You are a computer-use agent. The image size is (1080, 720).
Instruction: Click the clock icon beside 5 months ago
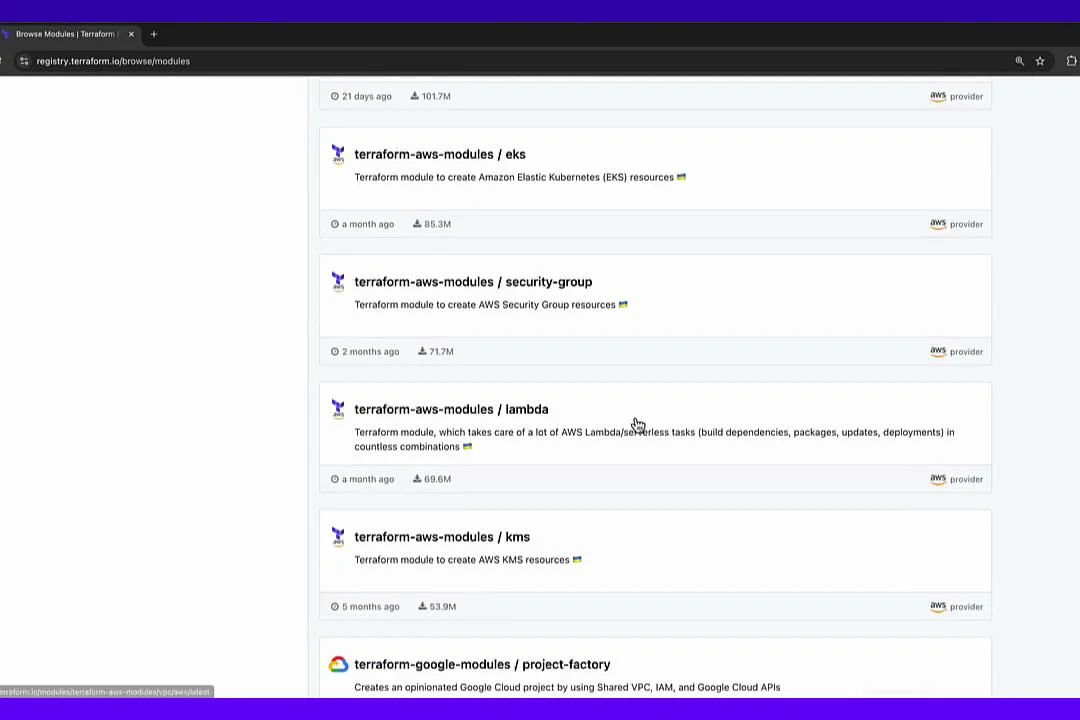(335, 606)
